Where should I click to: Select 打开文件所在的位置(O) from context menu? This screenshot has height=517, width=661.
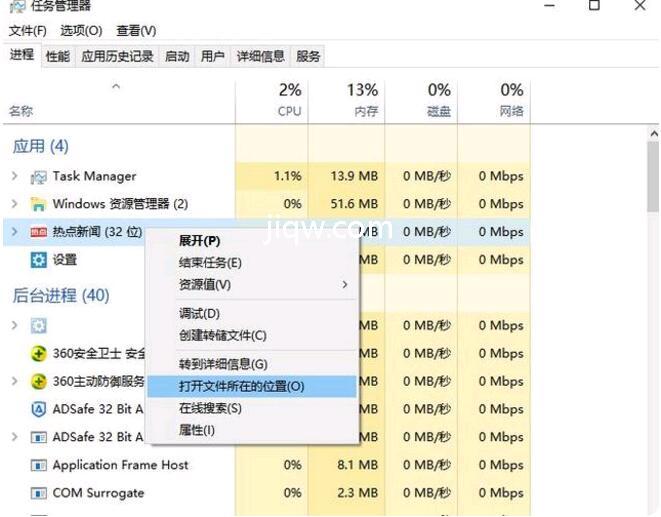coord(241,386)
